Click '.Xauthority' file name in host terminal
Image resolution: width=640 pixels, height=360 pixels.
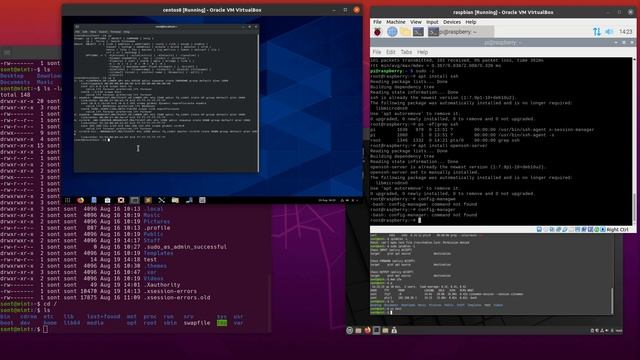point(162,285)
